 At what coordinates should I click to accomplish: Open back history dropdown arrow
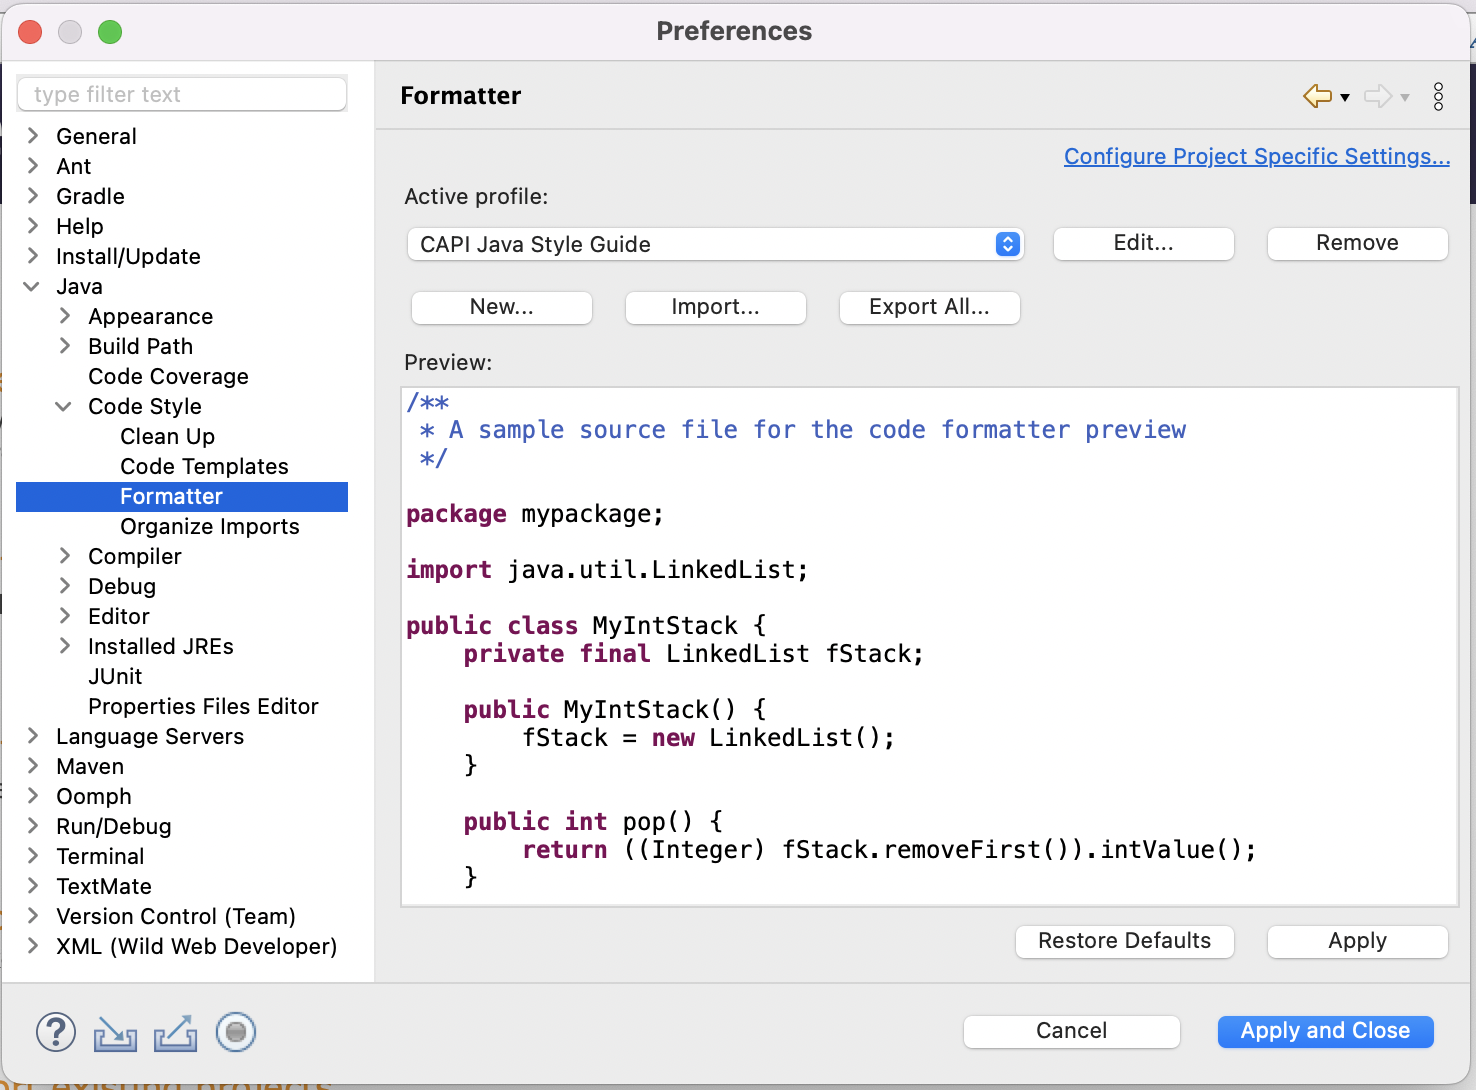[1345, 97]
